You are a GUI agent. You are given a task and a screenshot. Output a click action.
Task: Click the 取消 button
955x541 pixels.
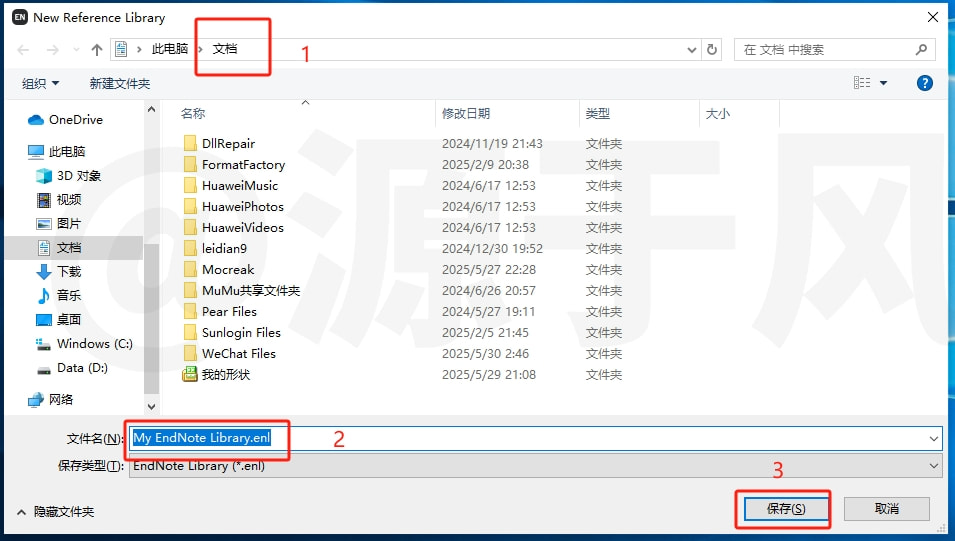[x=886, y=509]
